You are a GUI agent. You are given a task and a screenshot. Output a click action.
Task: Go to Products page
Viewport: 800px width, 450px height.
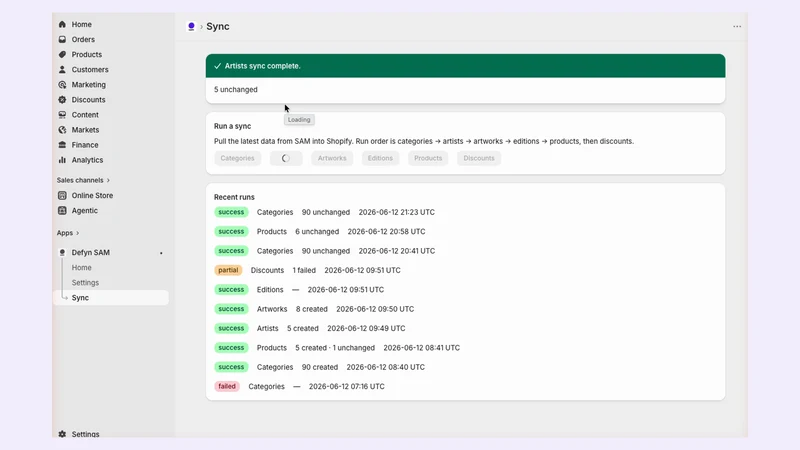[x=87, y=55]
